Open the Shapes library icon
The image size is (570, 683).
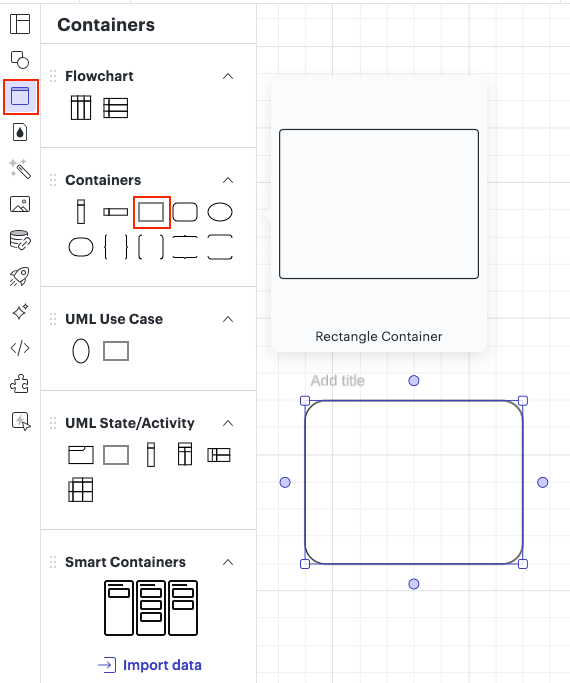(20, 60)
